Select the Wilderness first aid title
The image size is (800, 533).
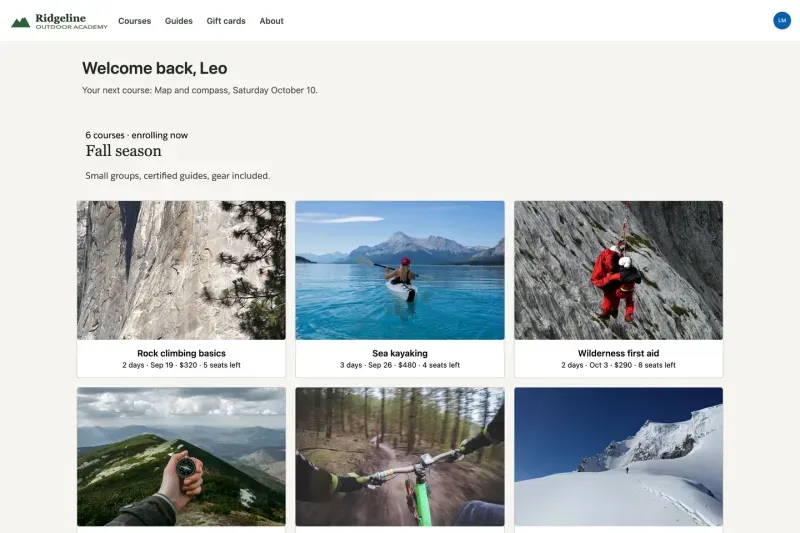(x=618, y=353)
